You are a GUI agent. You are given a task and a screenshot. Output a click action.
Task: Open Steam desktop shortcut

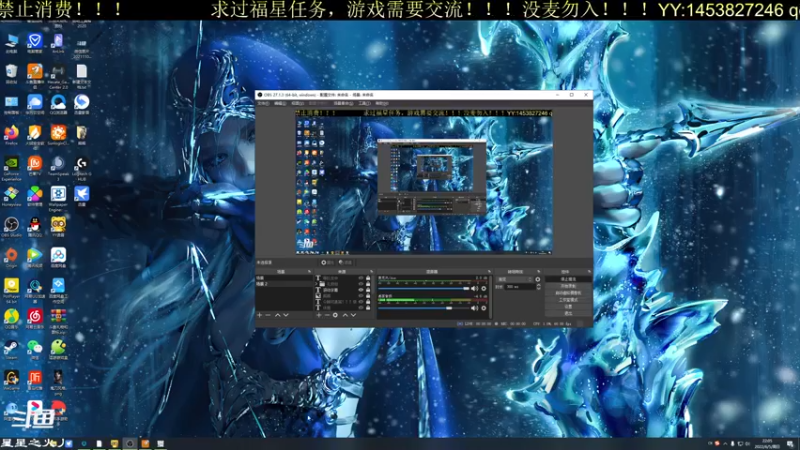(x=11, y=348)
